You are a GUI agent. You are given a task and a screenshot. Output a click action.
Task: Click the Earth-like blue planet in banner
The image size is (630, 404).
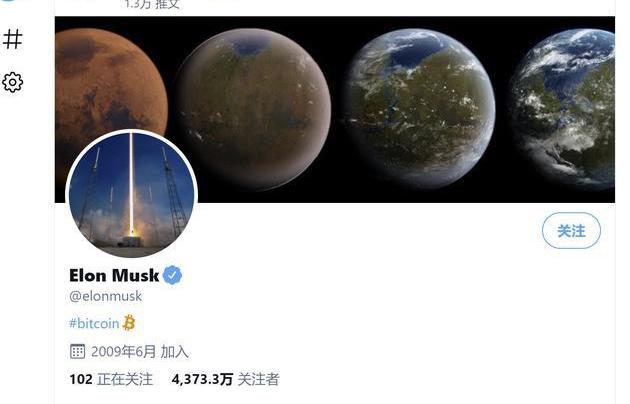tap(562, 109)
